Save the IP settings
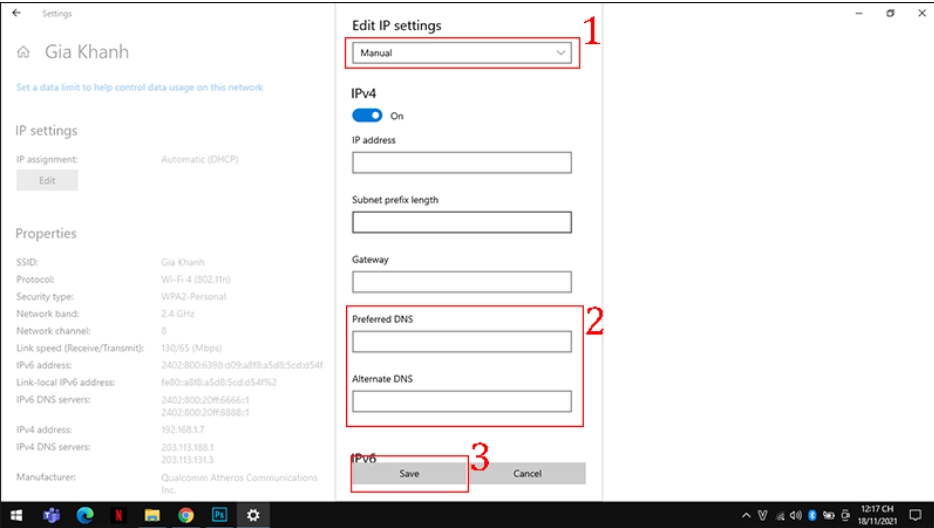The image size is (934, 528). (x=409, y=474)
